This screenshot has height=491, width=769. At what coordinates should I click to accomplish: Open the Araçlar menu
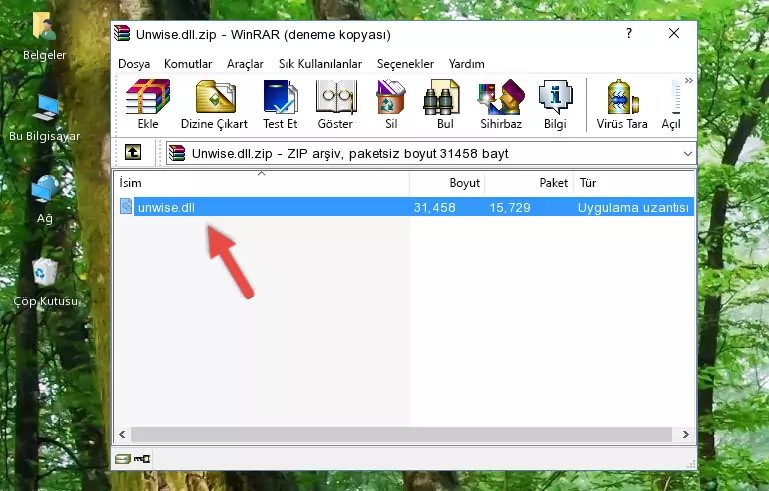(245, 64)
